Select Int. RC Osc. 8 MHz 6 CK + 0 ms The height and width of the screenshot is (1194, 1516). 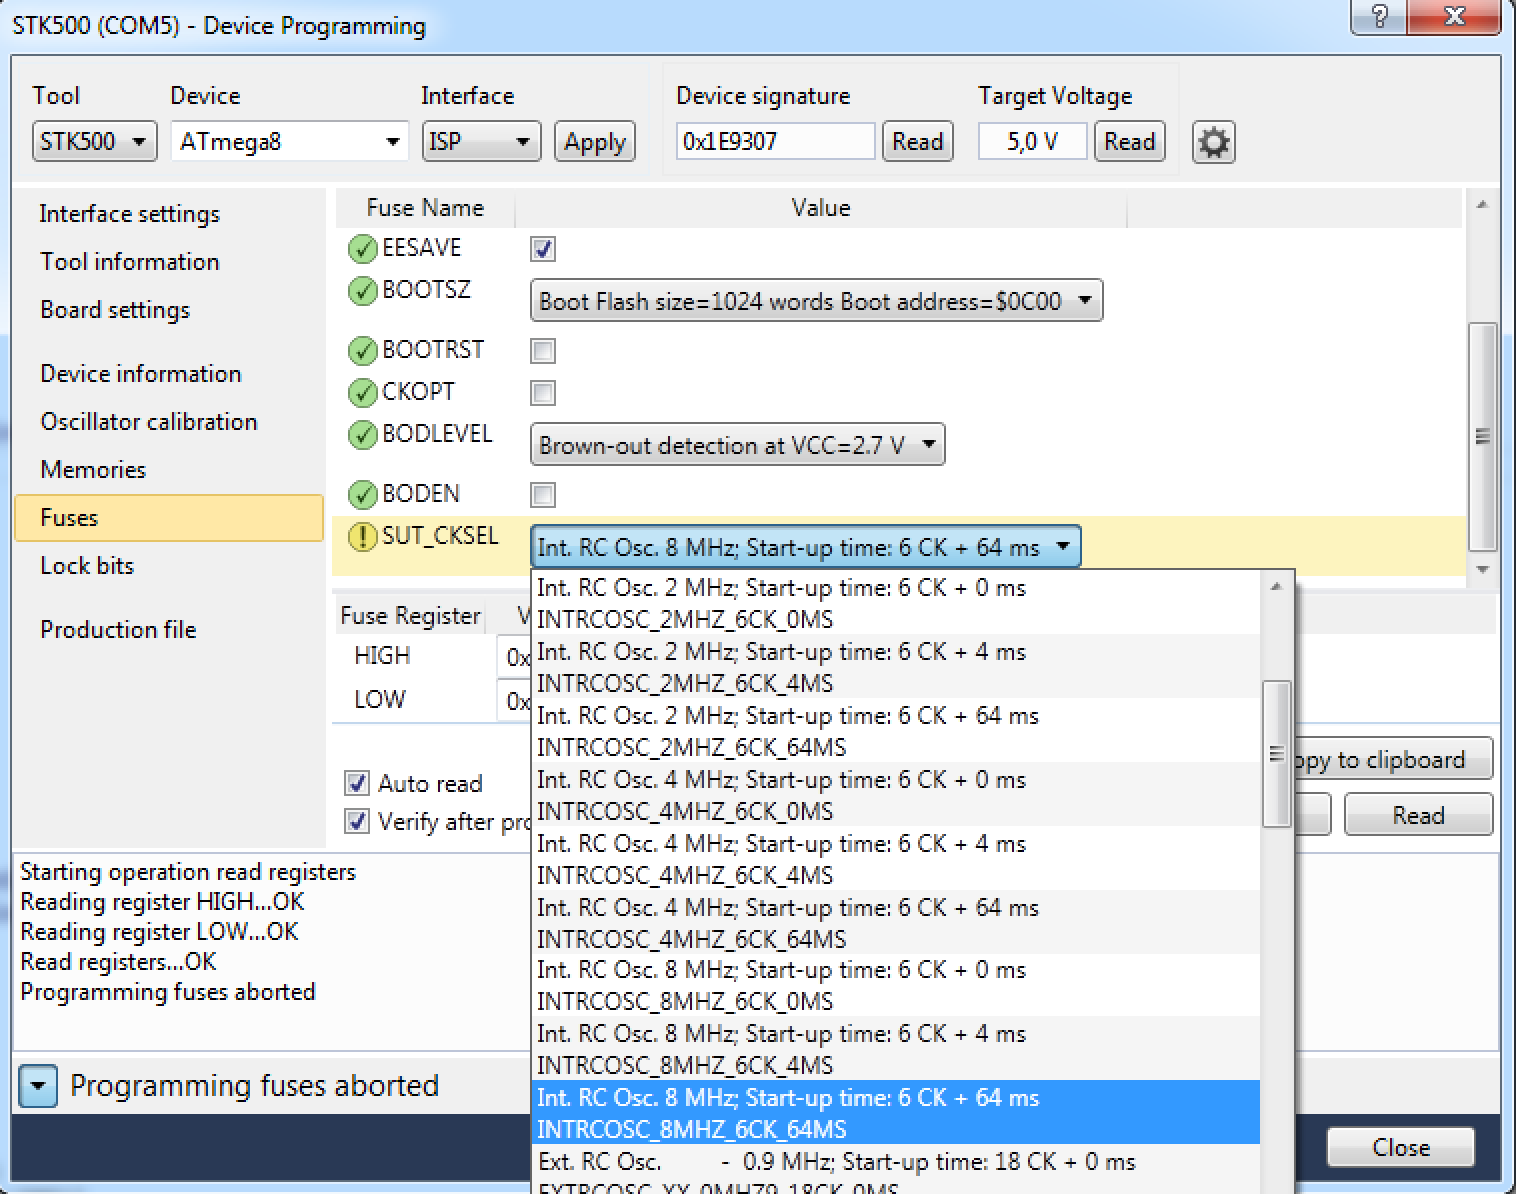(x=895, y=985)
